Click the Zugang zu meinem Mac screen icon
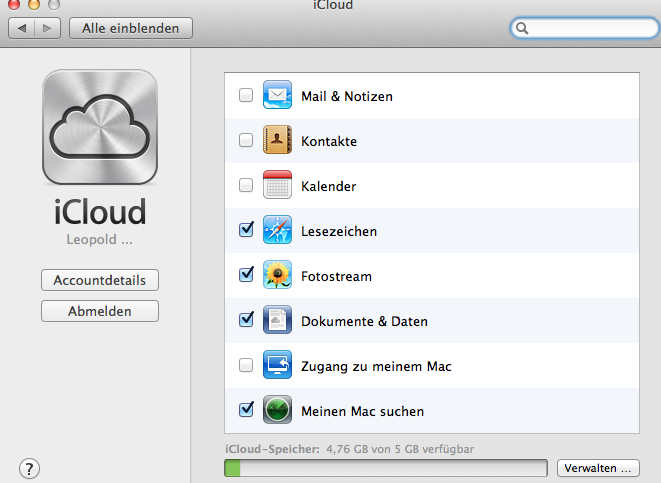Screen dimensions: 661x483 (277, 365)
